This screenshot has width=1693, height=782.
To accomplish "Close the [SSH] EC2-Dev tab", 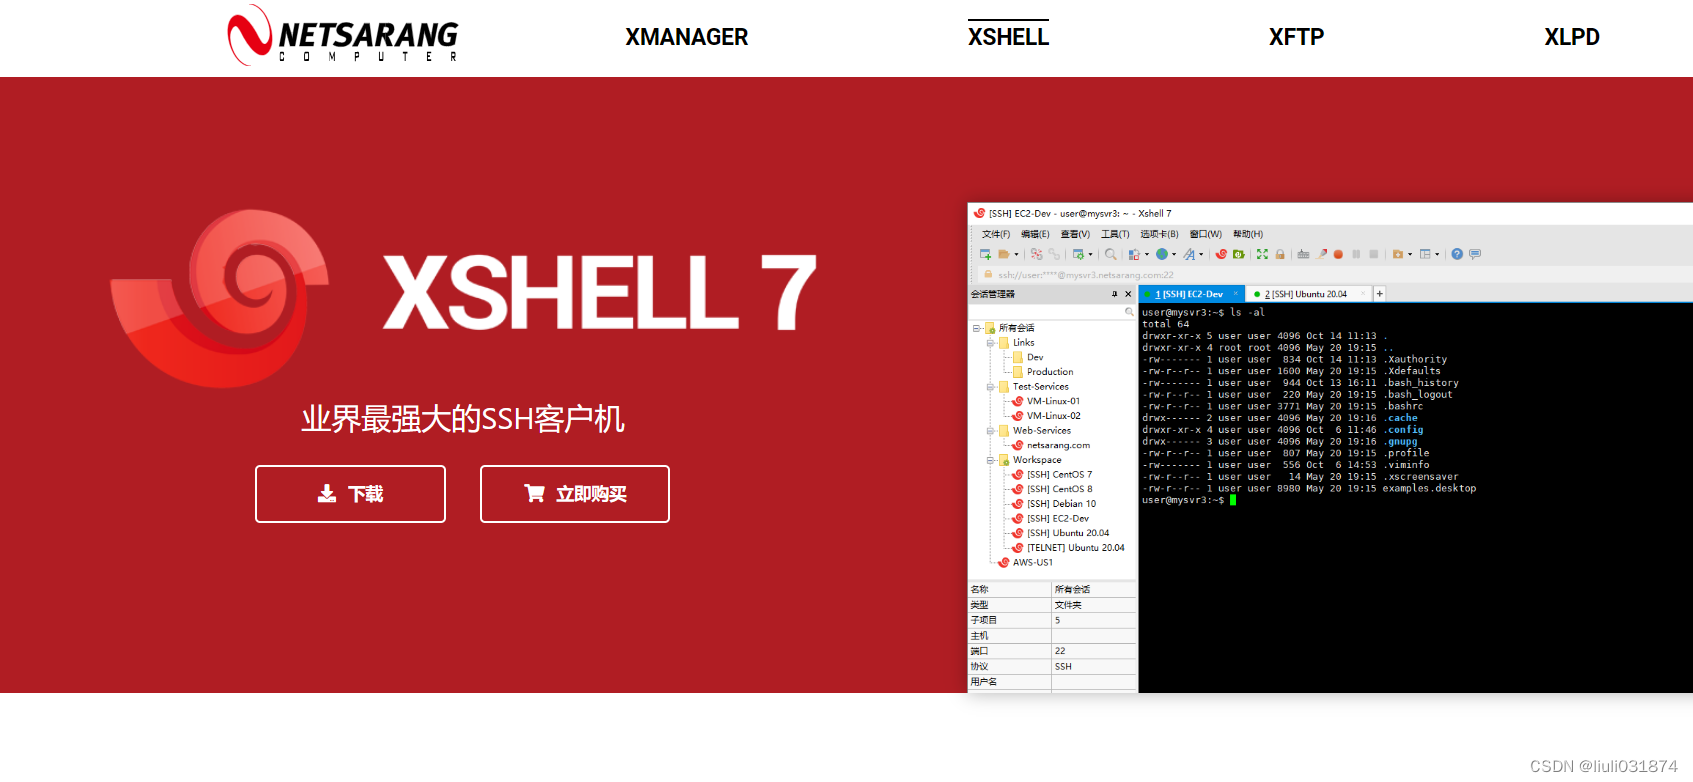I will (1235, 293).
